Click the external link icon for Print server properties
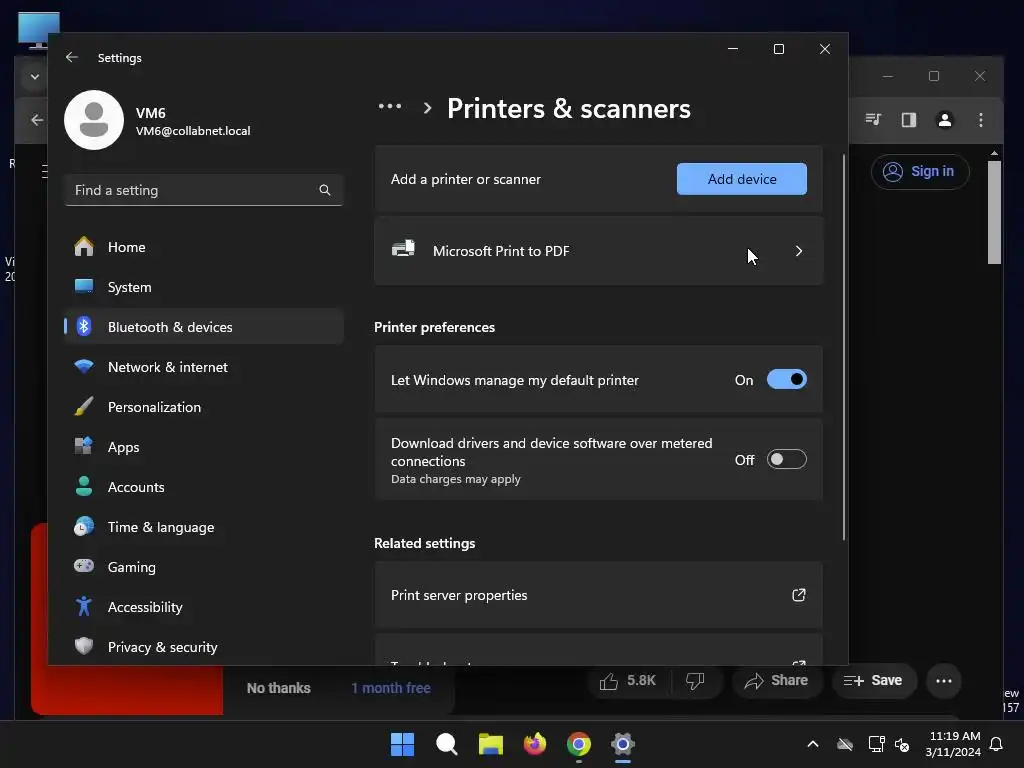Screen dimensions: 1024x768 coord(799,595)
